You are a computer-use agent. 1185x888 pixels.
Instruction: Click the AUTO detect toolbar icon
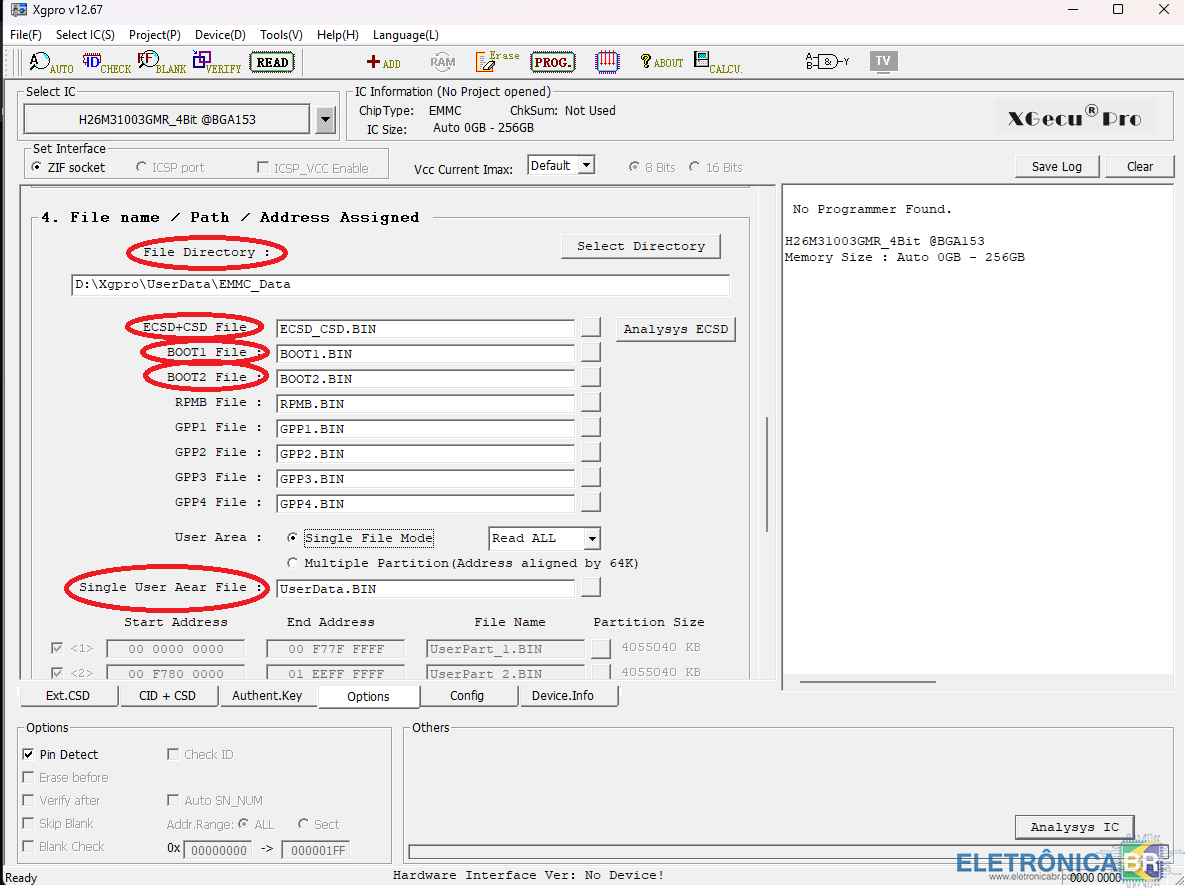[x=50, y=63]
